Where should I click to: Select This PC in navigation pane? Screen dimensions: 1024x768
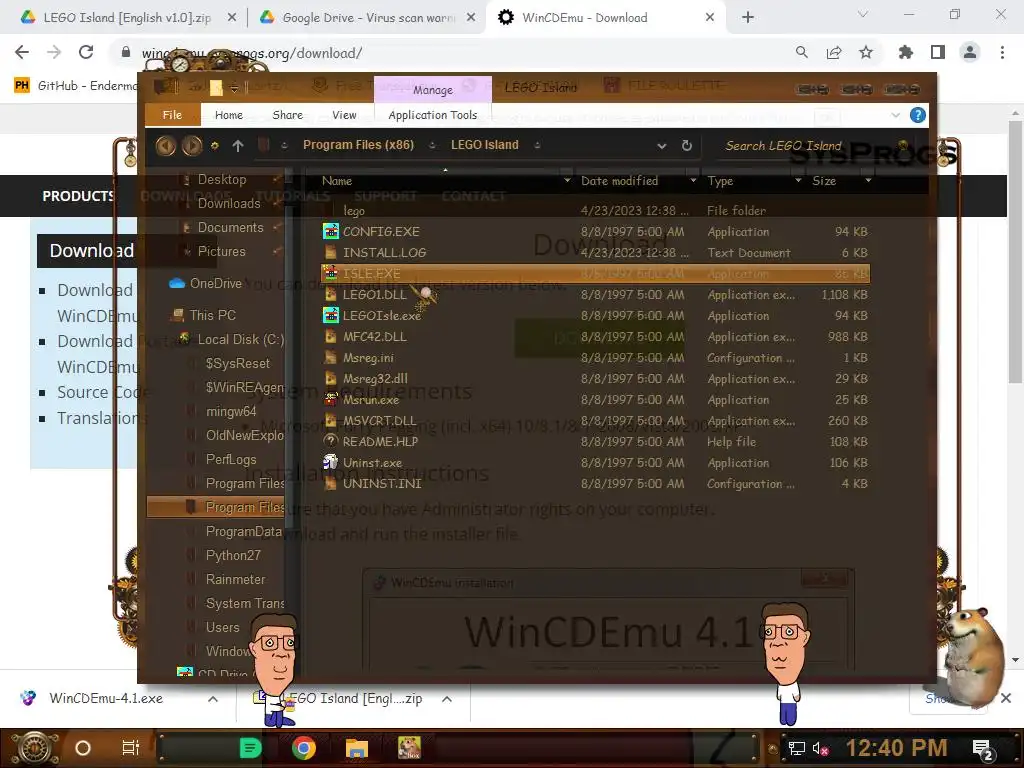click(212, 315)
